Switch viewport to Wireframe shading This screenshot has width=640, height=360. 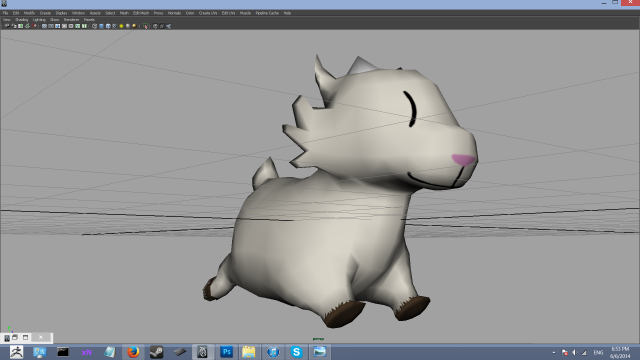(x=95, y=26)
